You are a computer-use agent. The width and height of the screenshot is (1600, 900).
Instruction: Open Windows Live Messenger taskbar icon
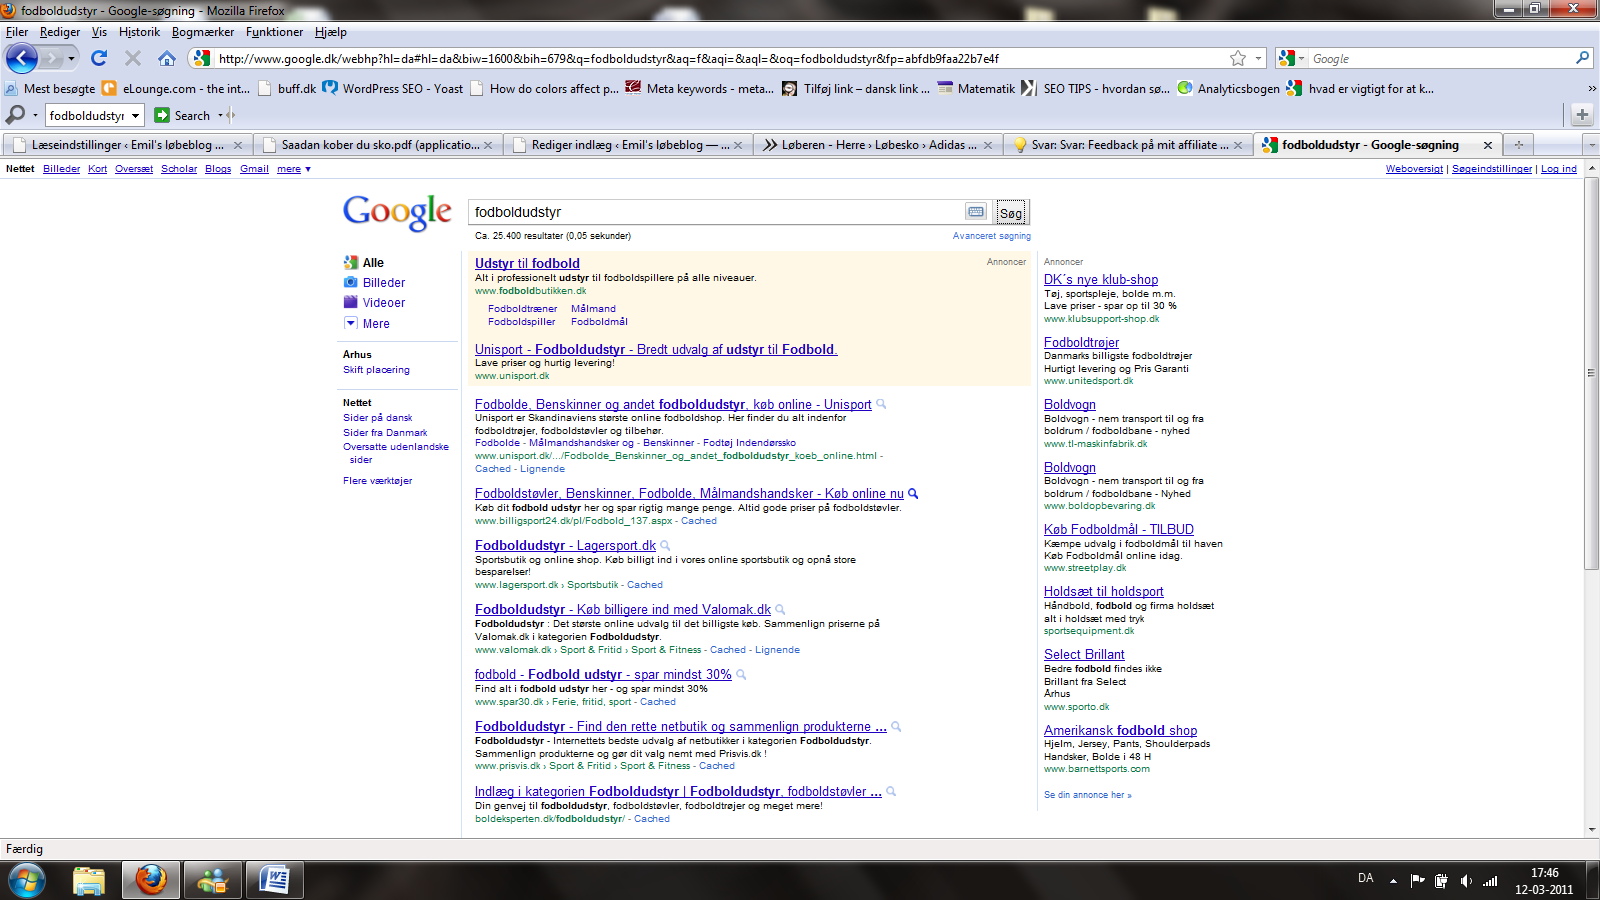[x=213, y=880]
